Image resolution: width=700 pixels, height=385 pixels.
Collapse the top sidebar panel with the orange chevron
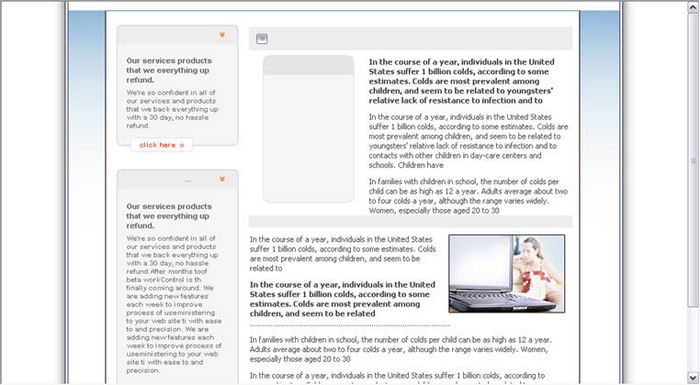pyautogui.click(x=222, y=35)
